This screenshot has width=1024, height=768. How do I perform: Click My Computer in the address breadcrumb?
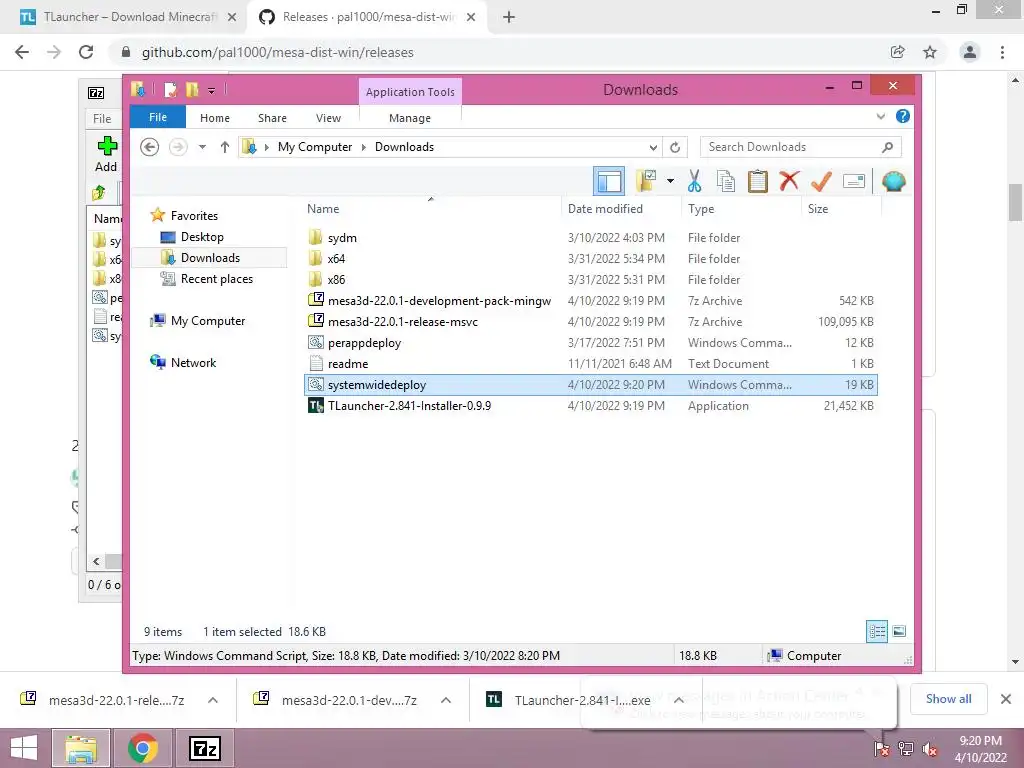click(315, 147)
